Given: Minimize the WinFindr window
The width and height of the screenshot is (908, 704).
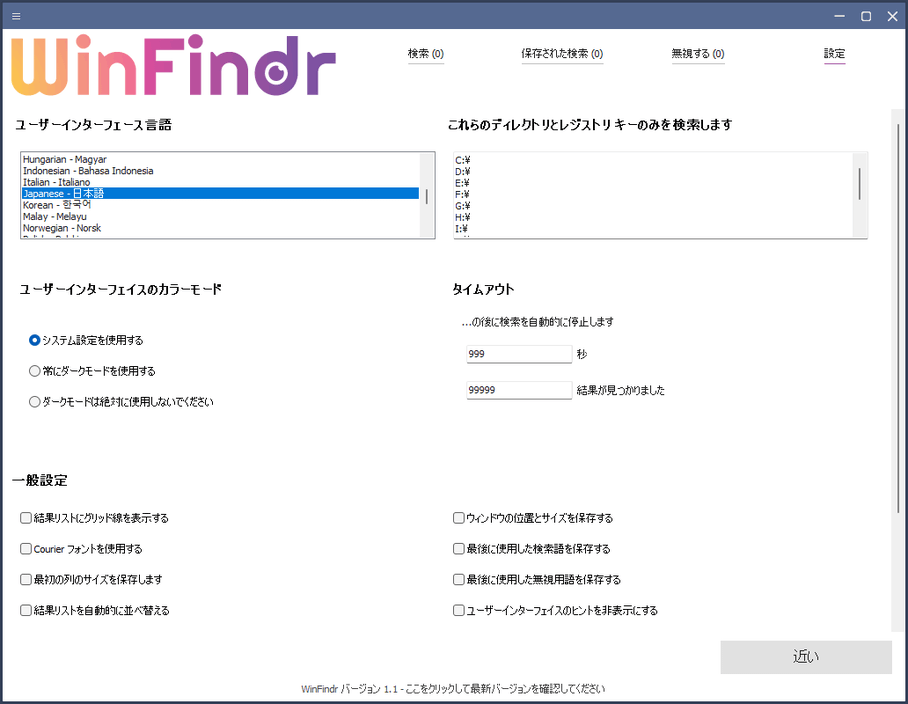Looking at the screenshot, I should coord(839,16).
